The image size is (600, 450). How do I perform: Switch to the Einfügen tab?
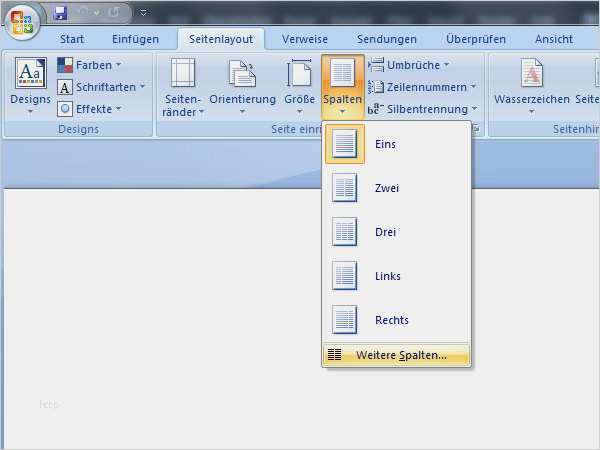[135, 39]
